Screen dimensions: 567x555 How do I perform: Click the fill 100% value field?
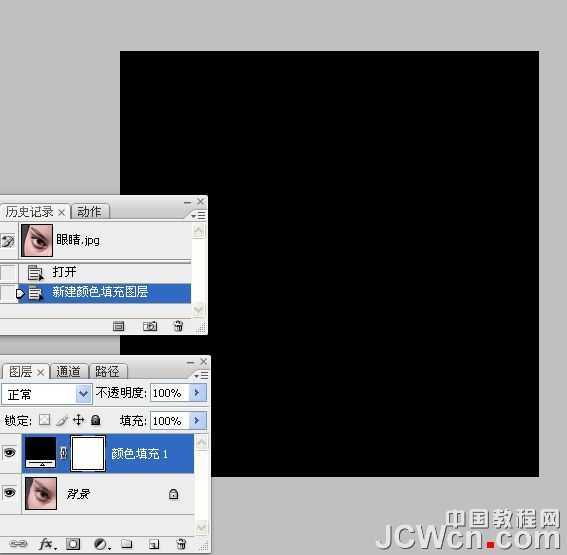tap(169, 421)
